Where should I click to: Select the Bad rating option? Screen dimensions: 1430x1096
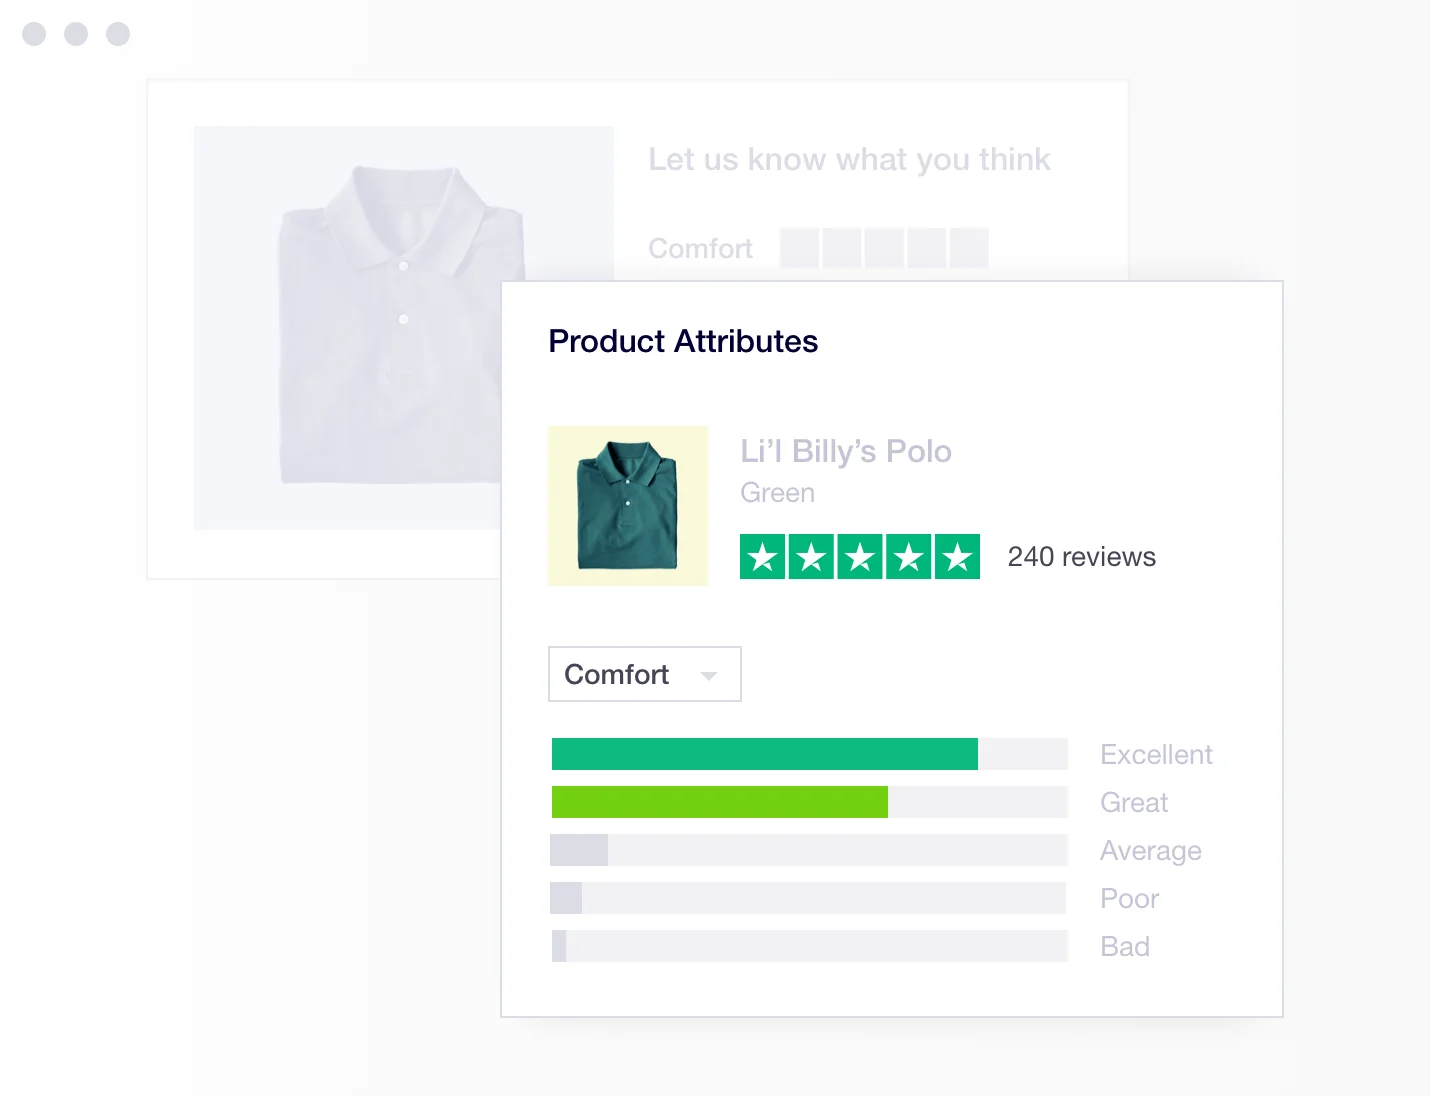click(810, 946)
